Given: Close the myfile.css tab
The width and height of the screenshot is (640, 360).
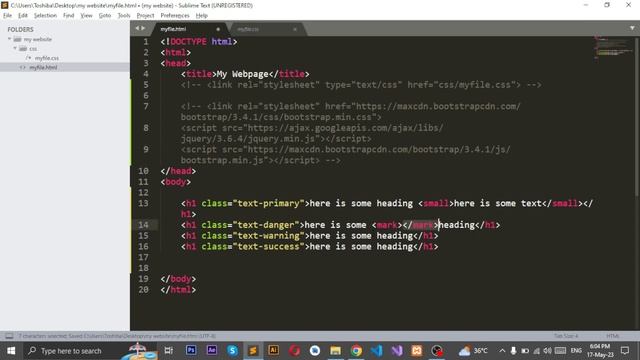Looking at the screenshot, I should click(x=295, y=29).
